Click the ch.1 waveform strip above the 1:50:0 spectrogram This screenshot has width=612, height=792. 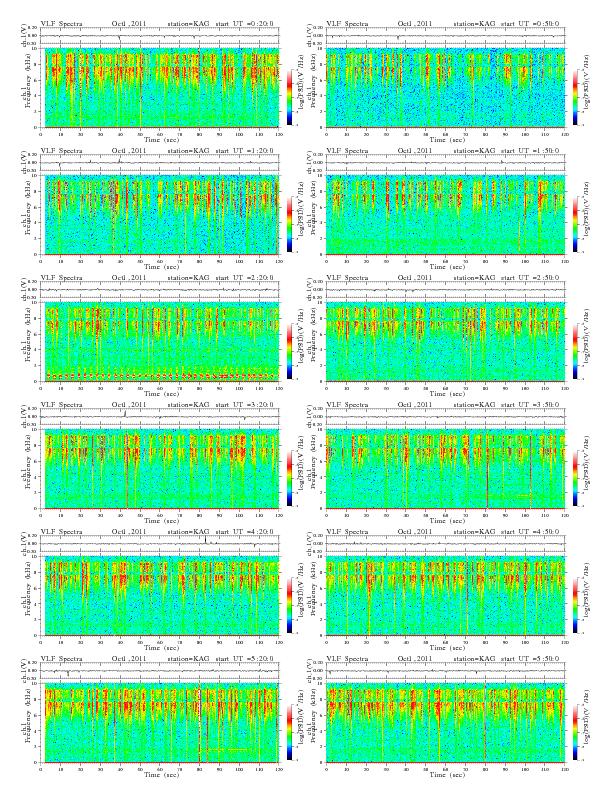[x=445, y=163]
